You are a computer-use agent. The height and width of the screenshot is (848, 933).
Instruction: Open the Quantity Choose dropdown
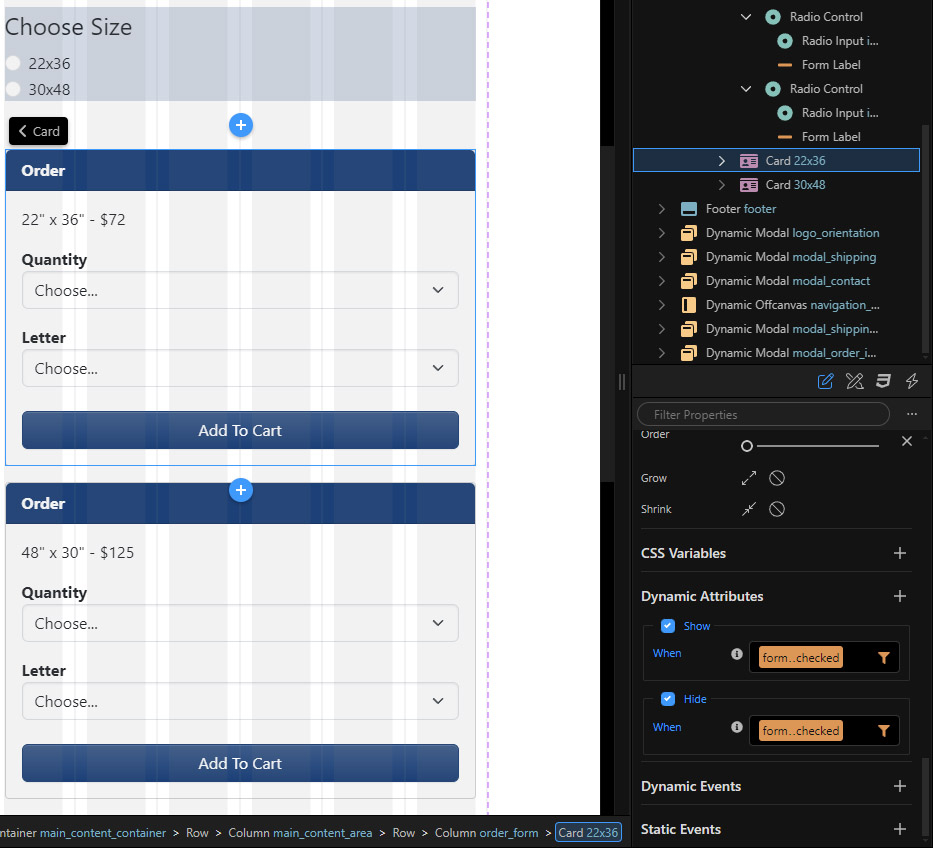[x=240, y=290]
